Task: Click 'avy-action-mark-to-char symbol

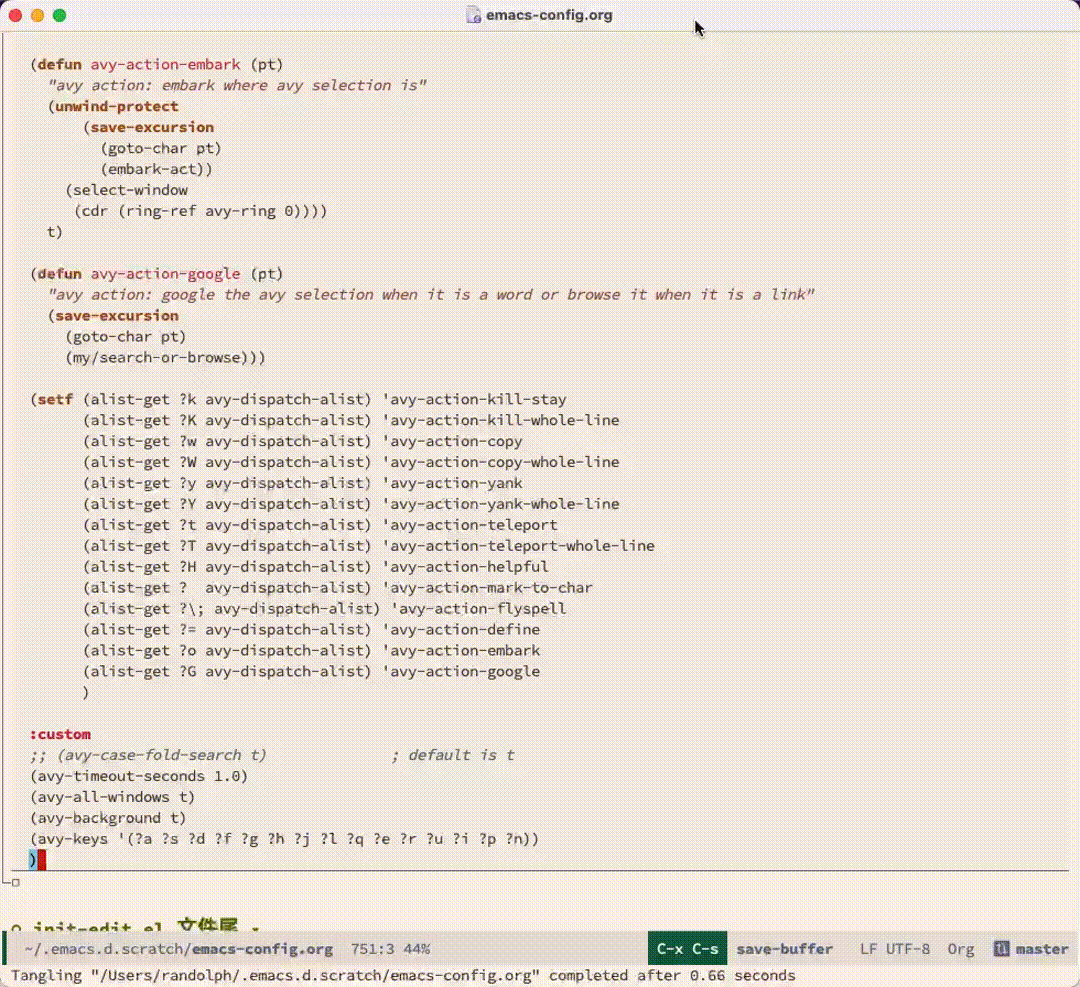Action: tap(487, 588)
